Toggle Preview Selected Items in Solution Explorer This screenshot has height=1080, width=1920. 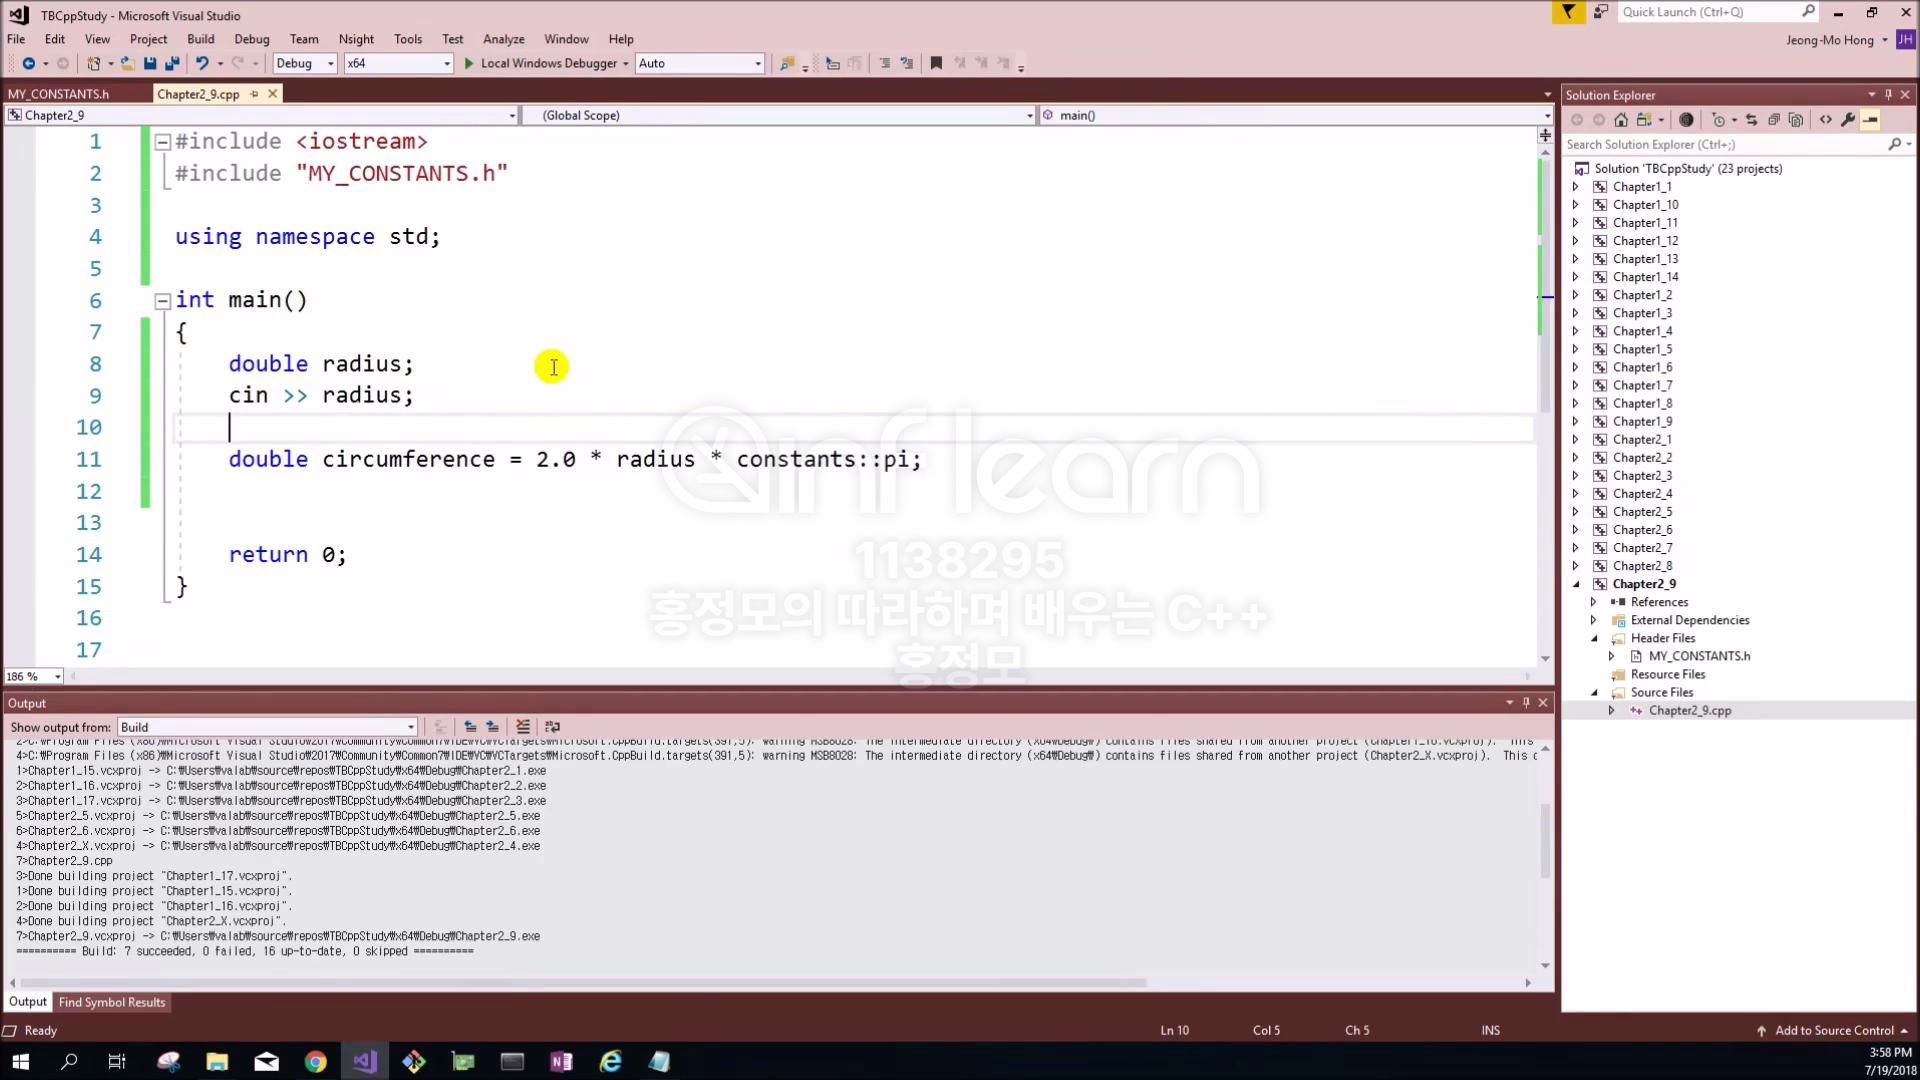1870,120
